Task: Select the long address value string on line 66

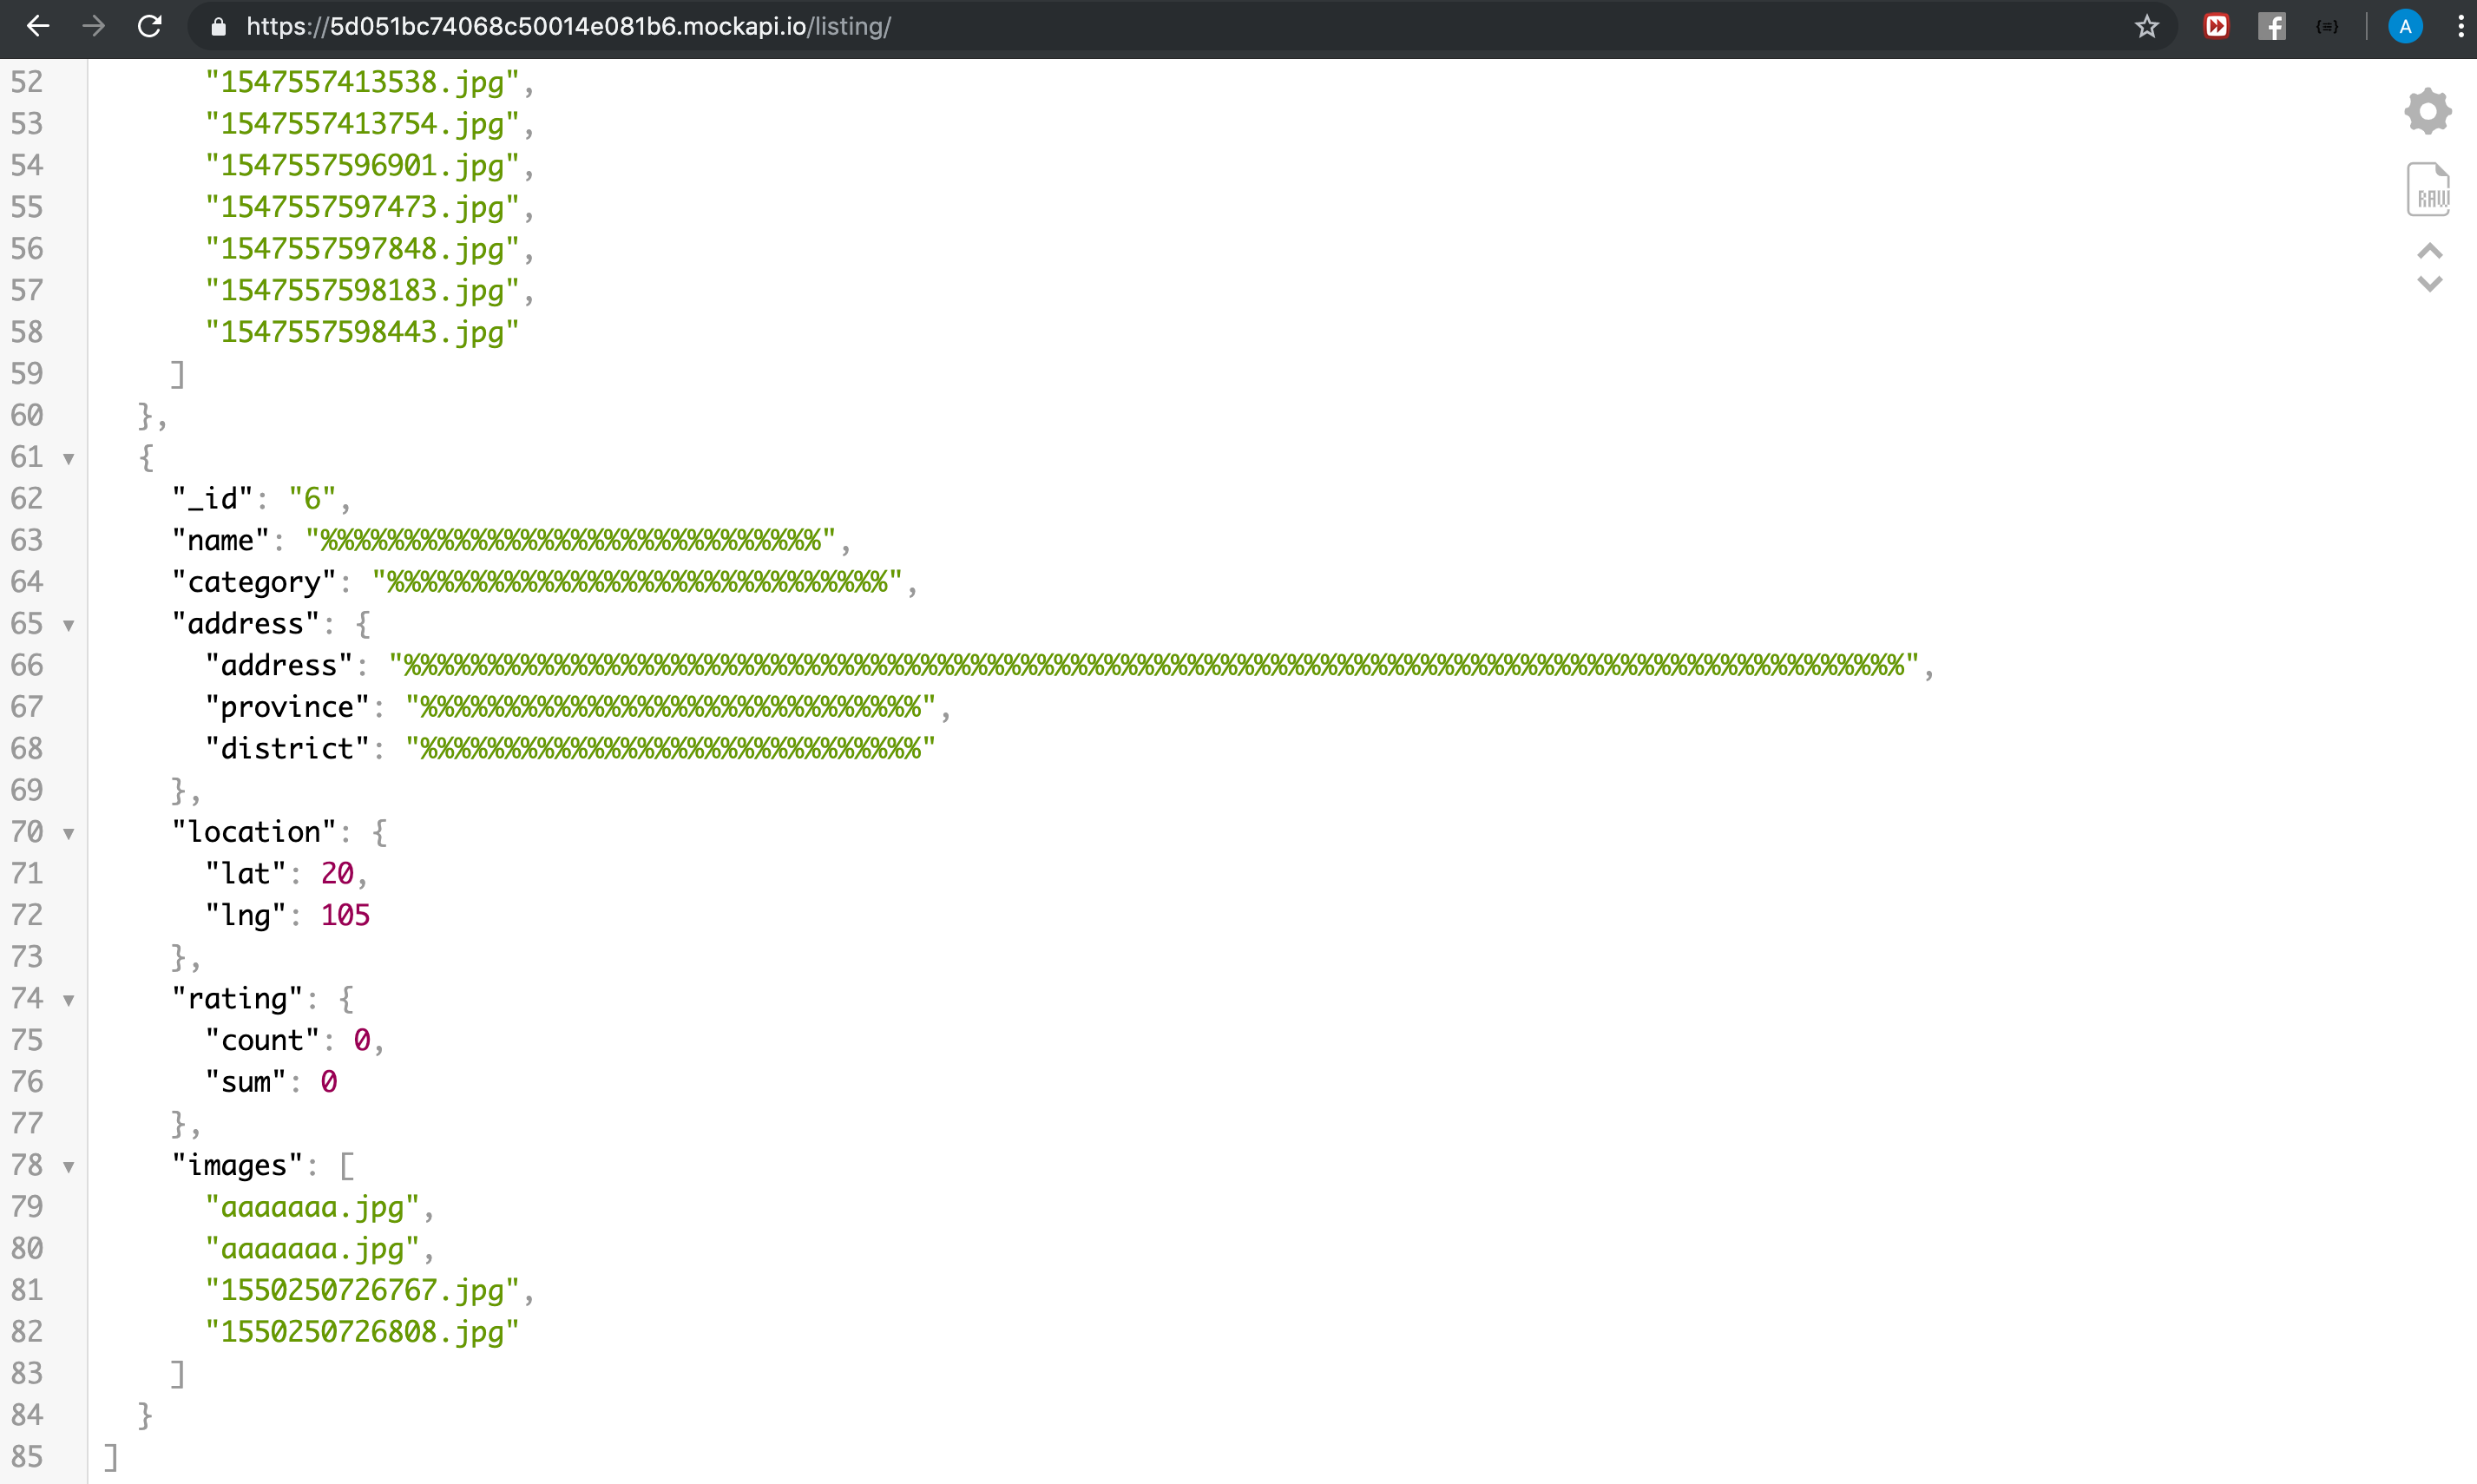Action: click(1154, 665)
